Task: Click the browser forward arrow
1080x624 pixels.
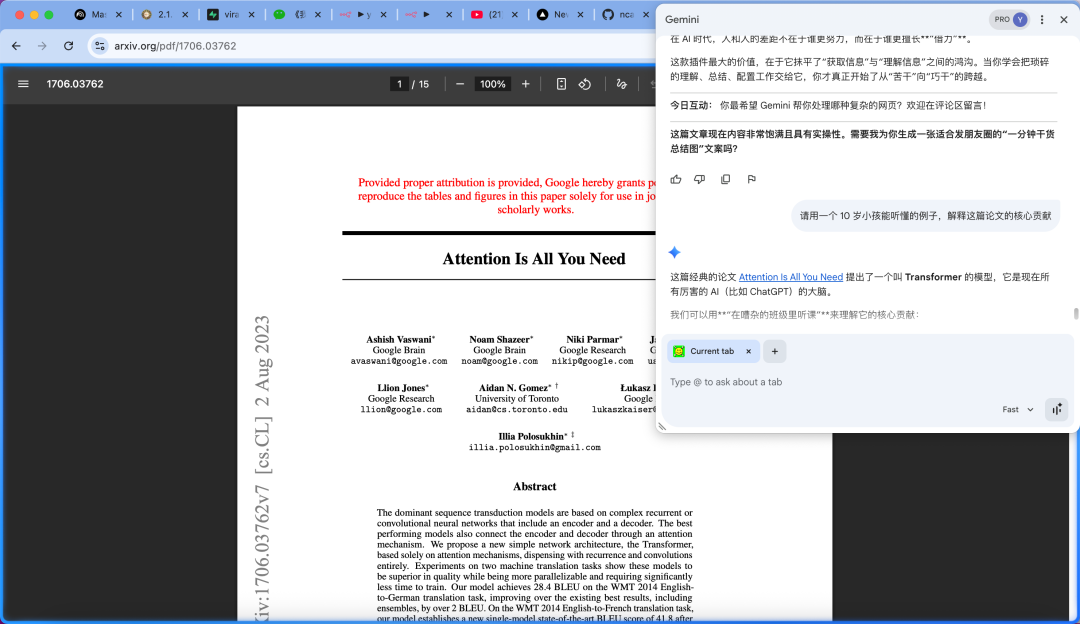Action: coord(42,46)
